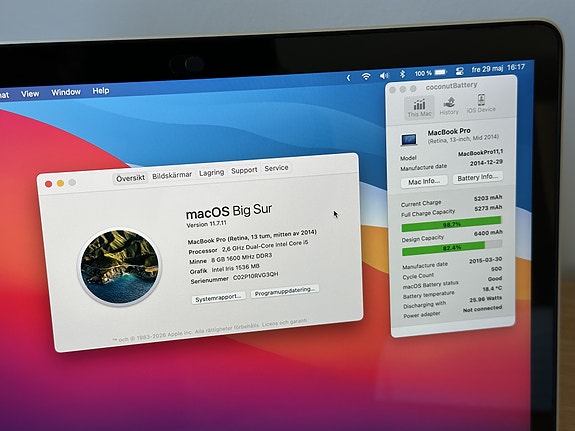Switch to iOS Device view
This screenshot has height=431, width=575.
pyautogui.click(x=481, y=103)
